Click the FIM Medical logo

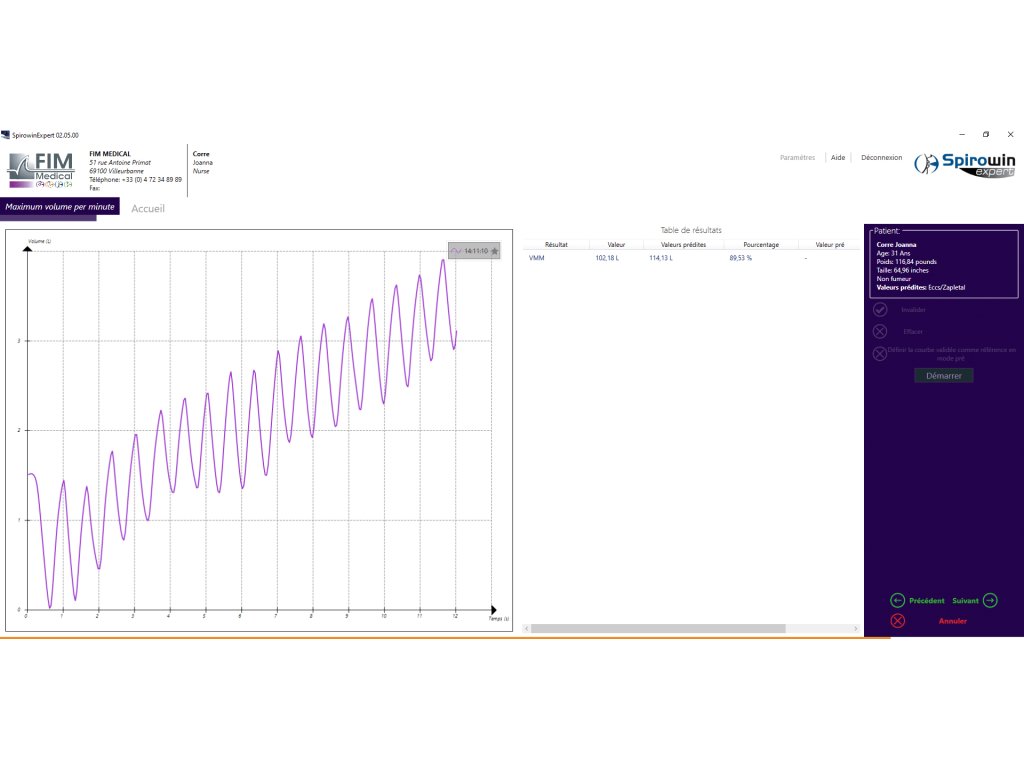pos(41,170)
